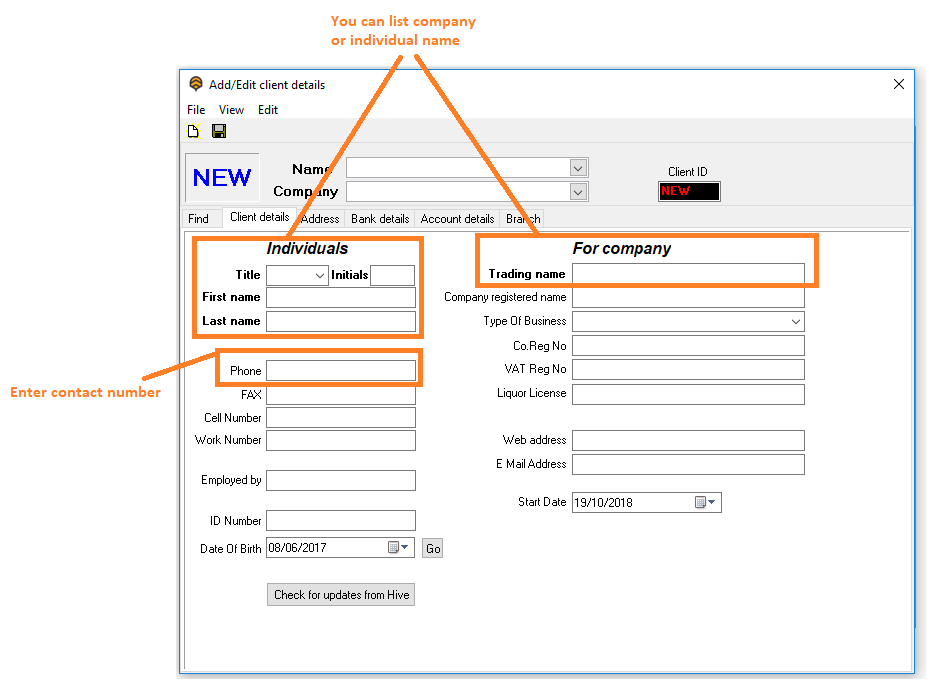The image size is (932, 697).
Task: Click the New document toolbar icon
Action: (x=194, y=132)
